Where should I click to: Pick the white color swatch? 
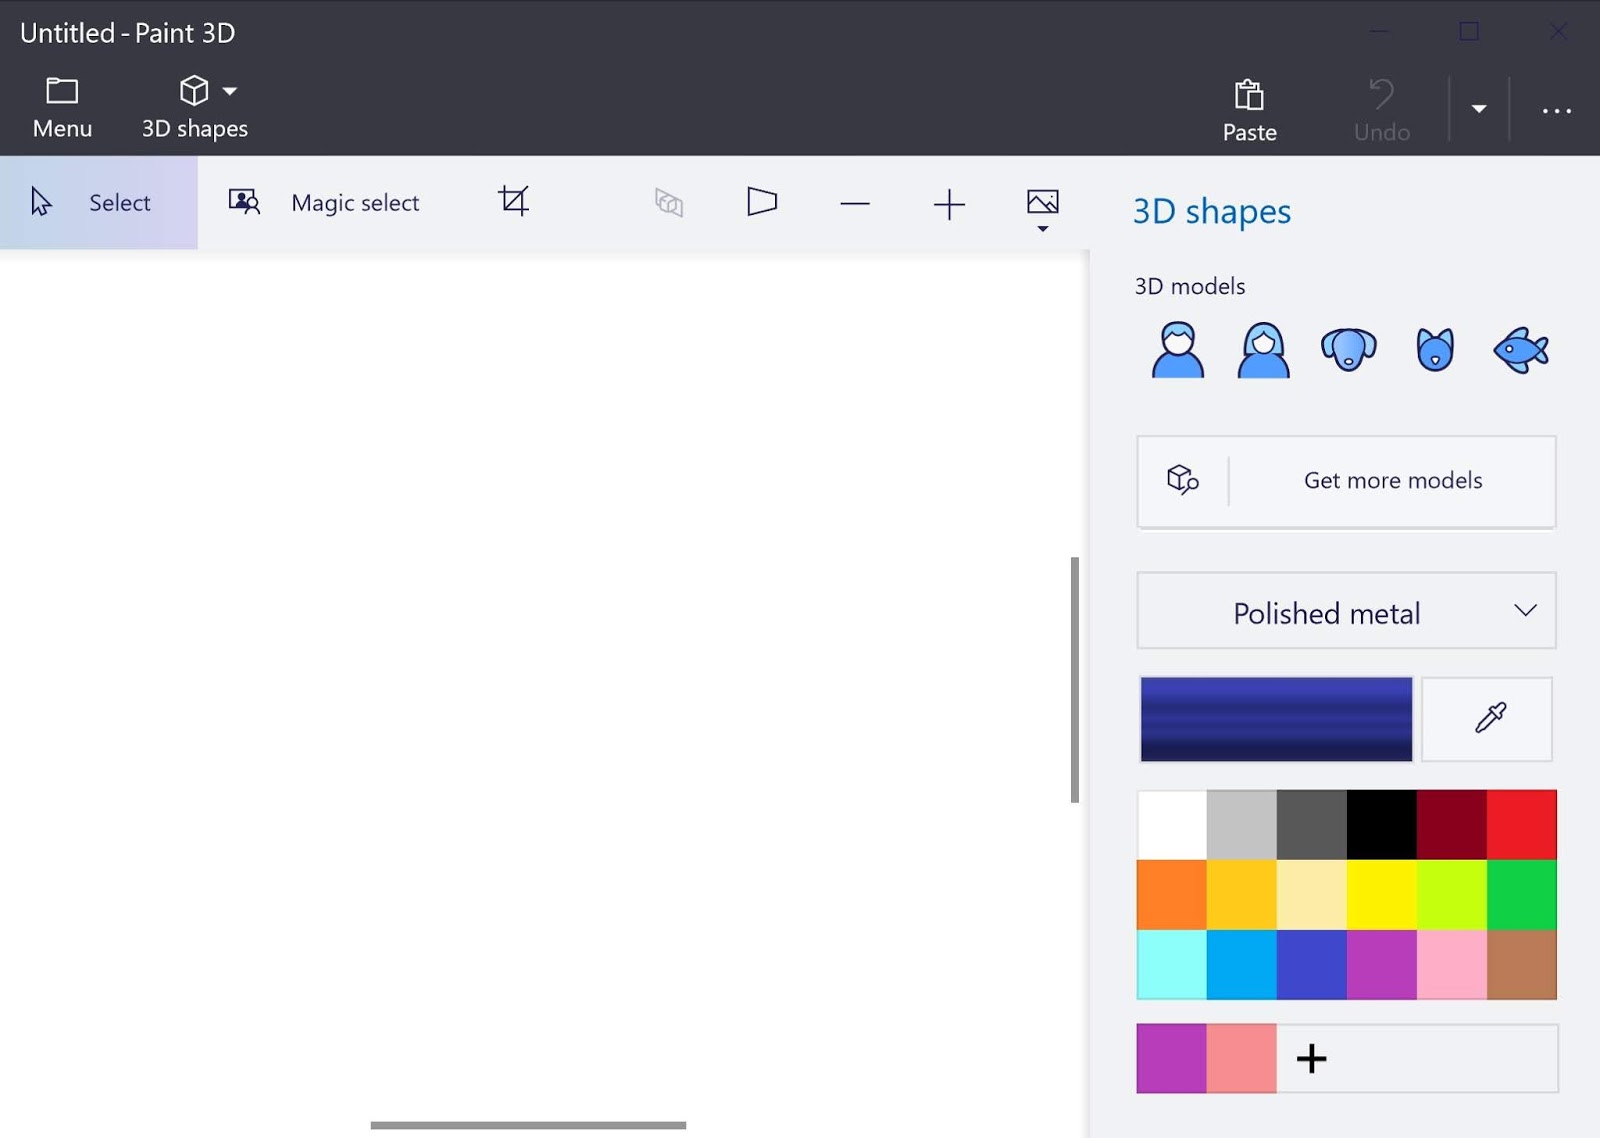[x=1172, y=825]
